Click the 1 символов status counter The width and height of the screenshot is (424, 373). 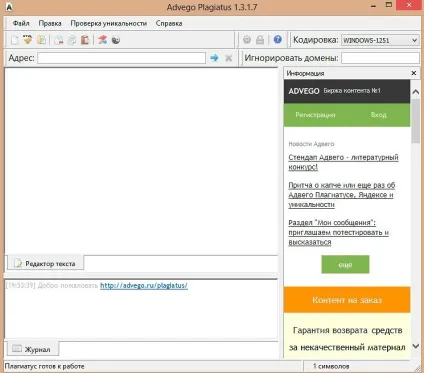(331, 366)
